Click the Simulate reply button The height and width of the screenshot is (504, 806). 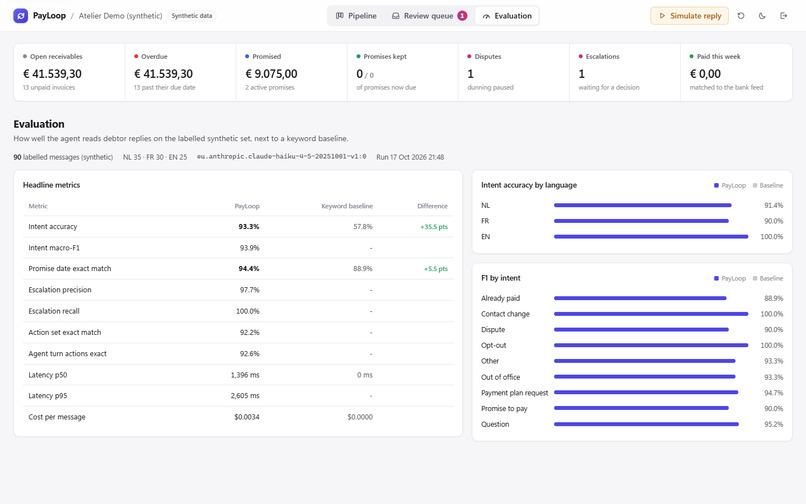689,15
